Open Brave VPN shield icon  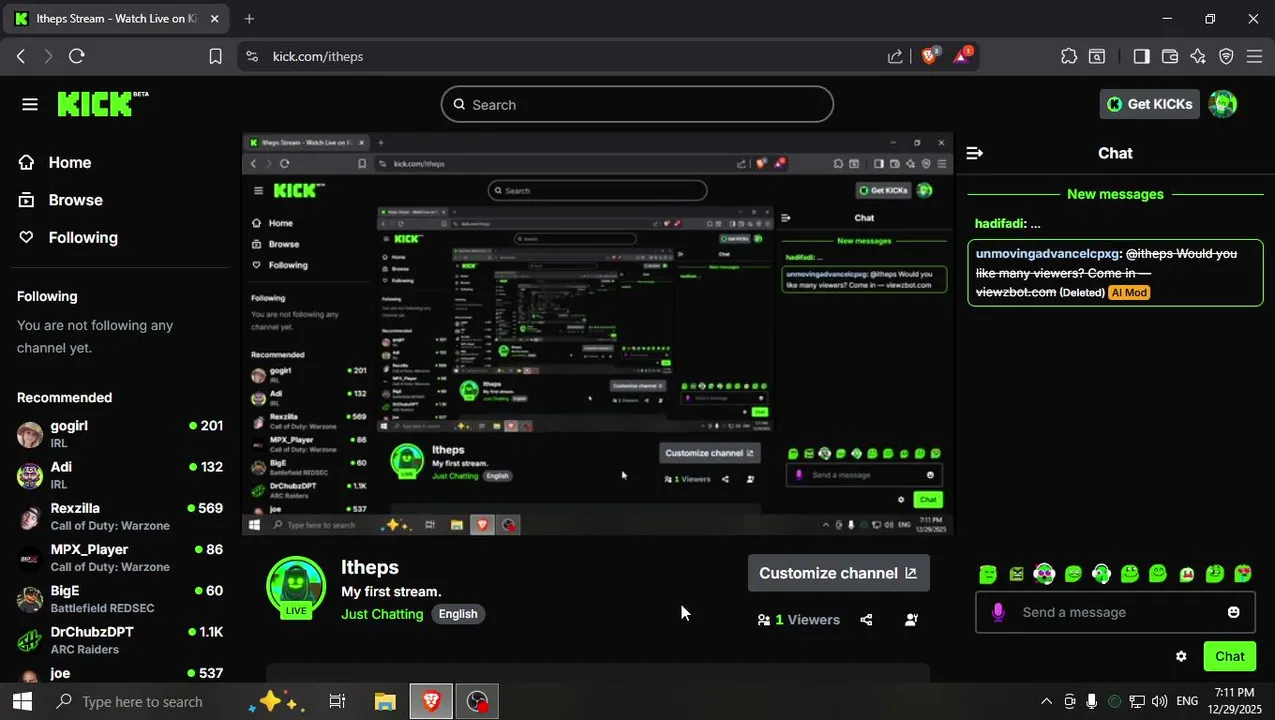coord(1226,56)
